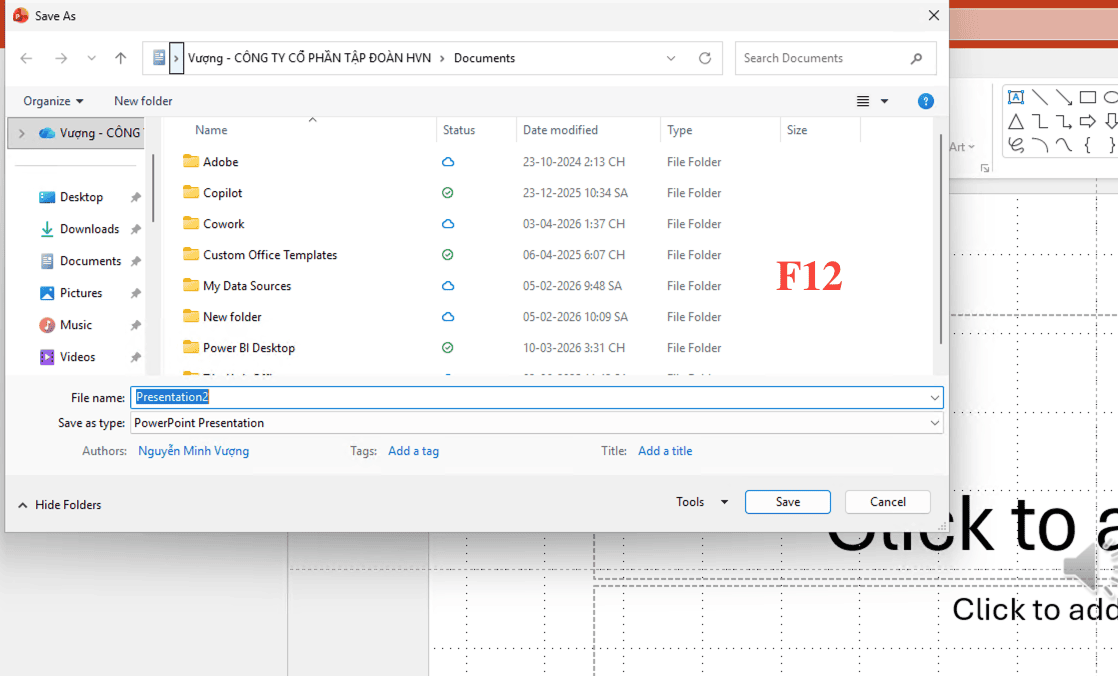Select the Curve shape in PowerPoint

[1064, 145]
